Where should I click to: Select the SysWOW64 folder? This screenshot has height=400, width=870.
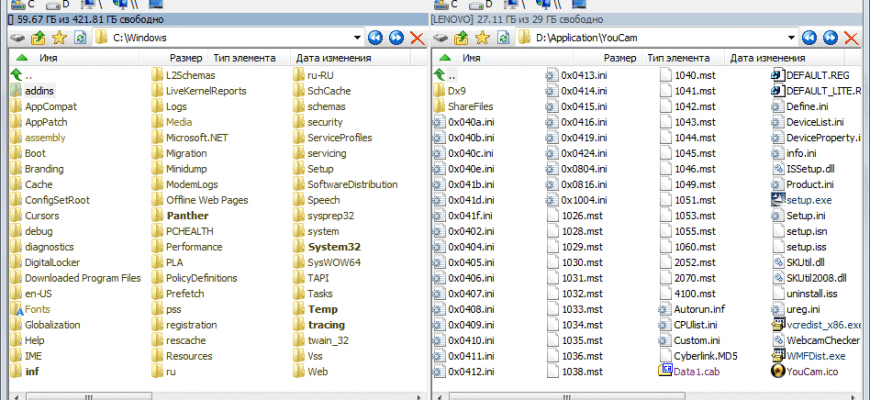(x=334, y=262)
